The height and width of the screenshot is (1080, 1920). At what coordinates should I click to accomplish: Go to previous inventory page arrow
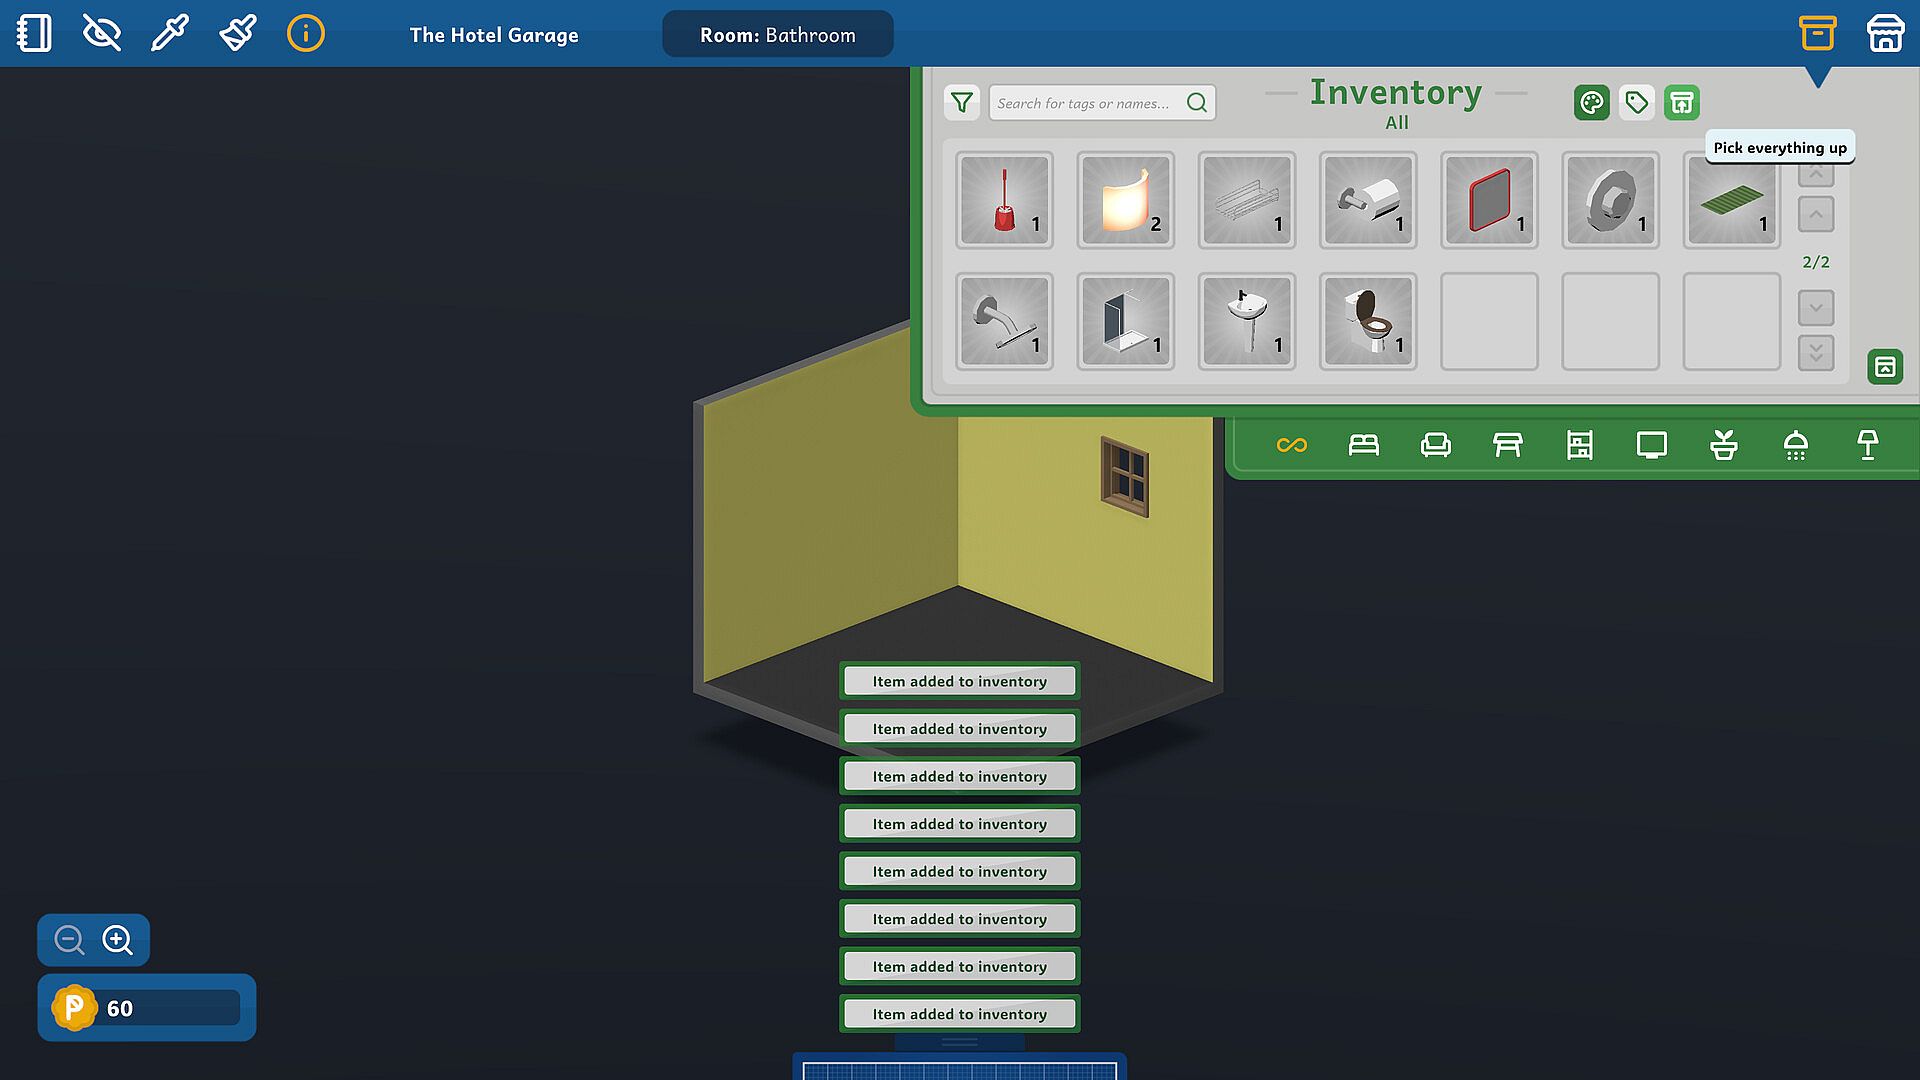(x=1816, y=214)
